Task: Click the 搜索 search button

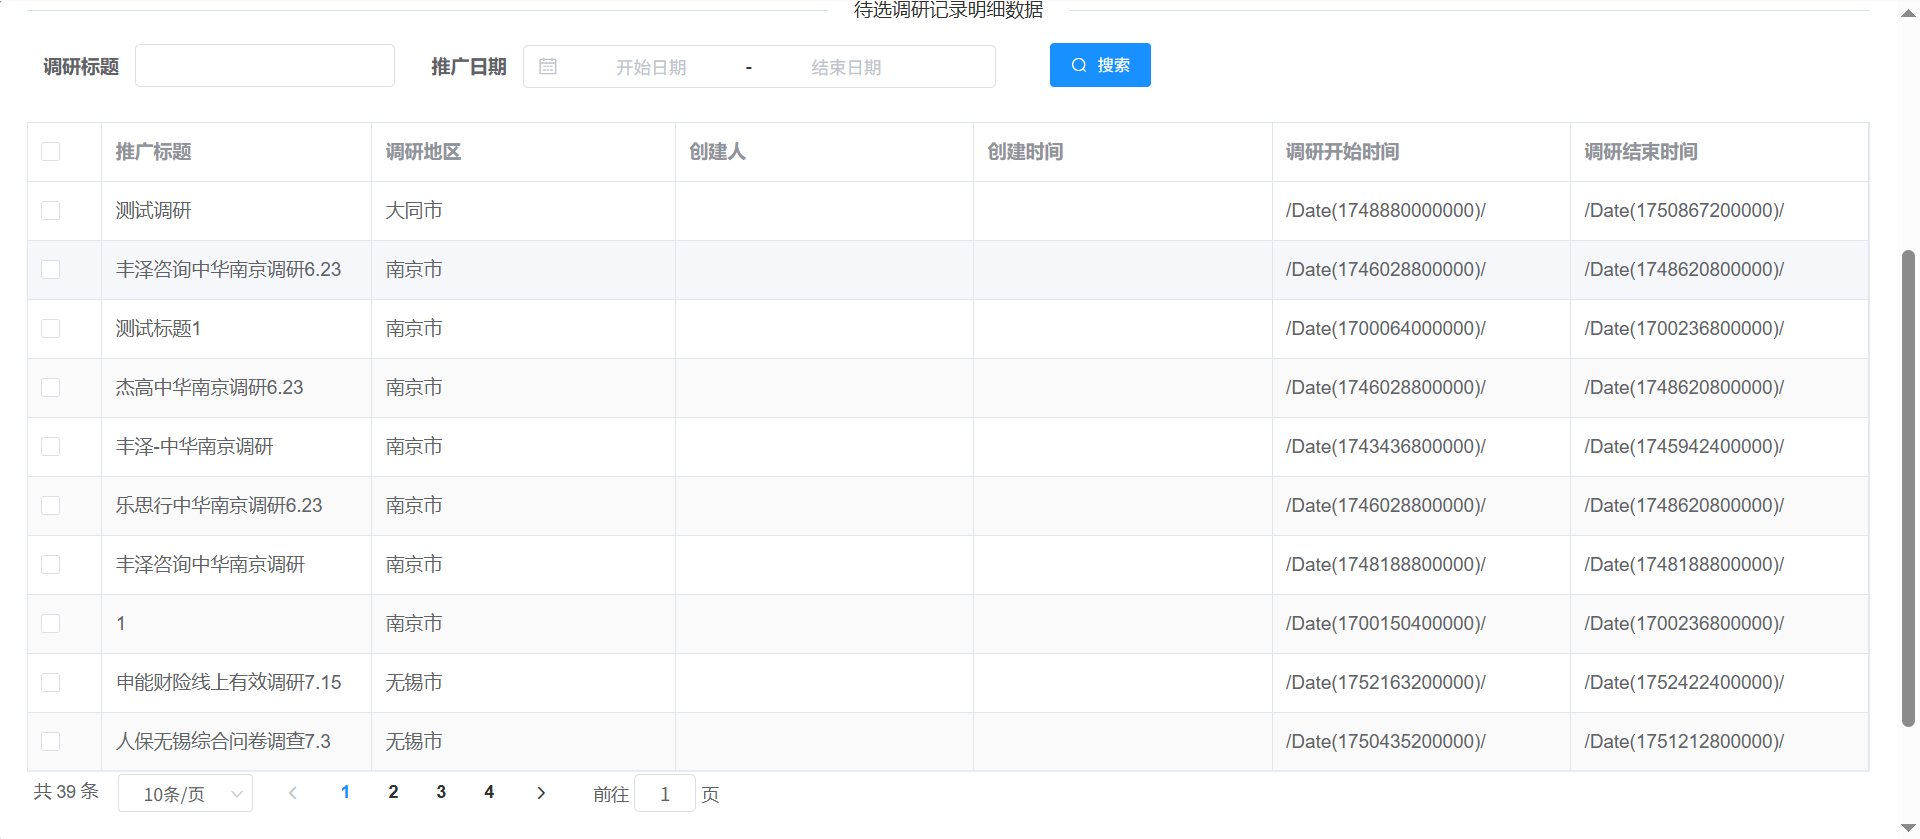Action: pyautogui.click(x=1100, y=65)
